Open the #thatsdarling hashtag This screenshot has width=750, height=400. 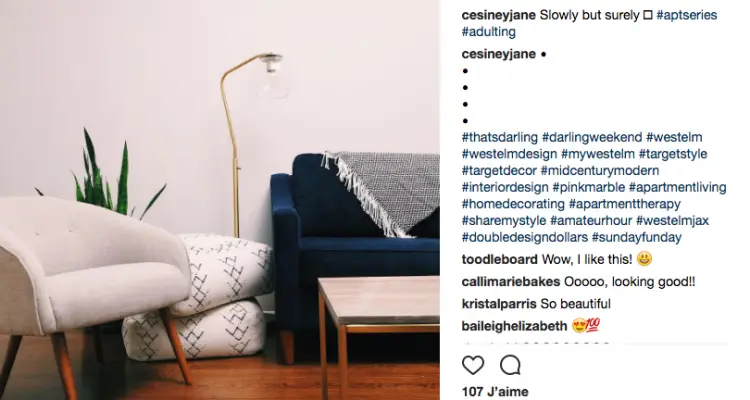(x=500, y=137)
